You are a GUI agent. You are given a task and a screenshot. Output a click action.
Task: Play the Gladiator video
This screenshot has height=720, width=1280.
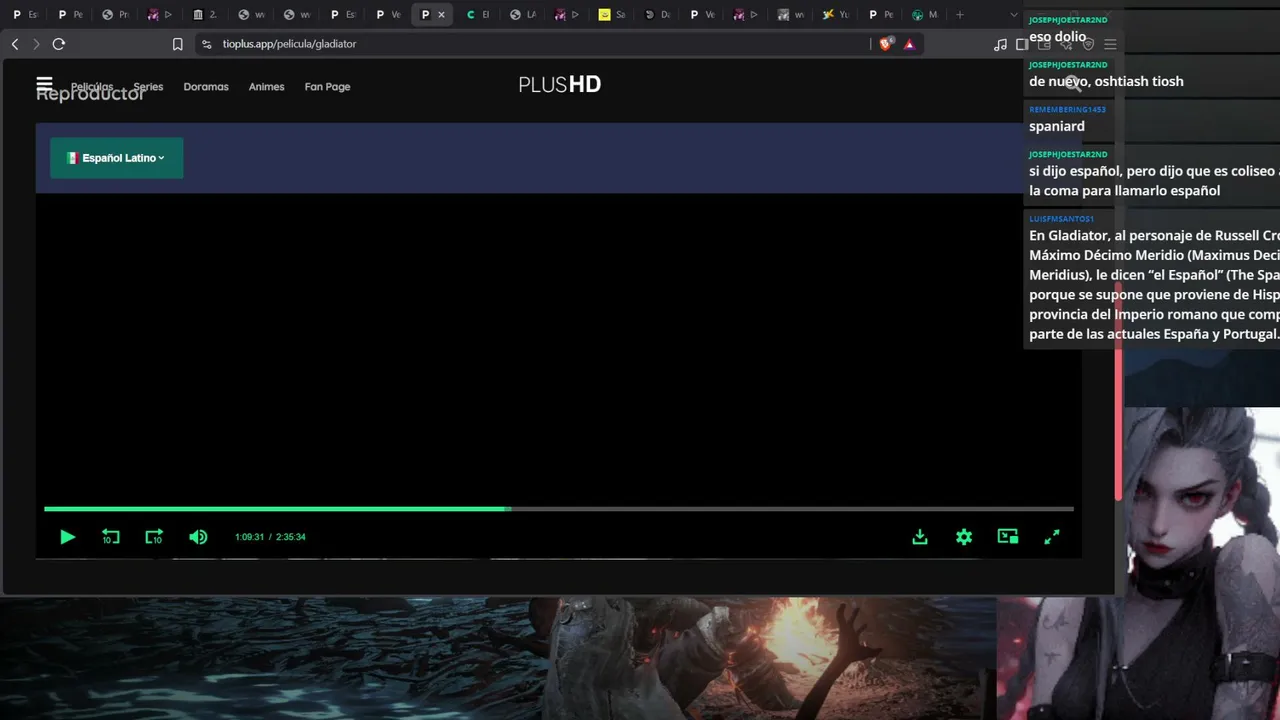click(67, 537)
